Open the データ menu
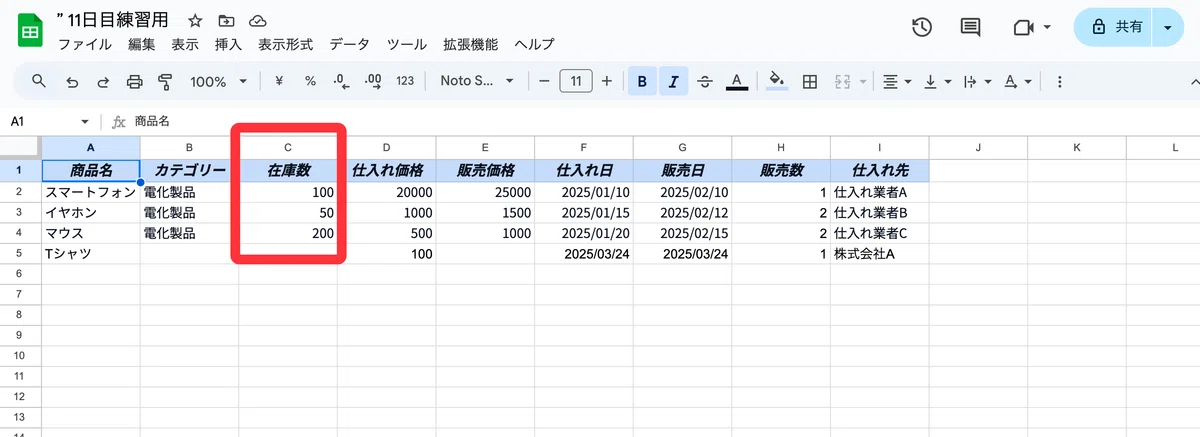This screenshot has width=1200, height=437. tap(349, 45)
